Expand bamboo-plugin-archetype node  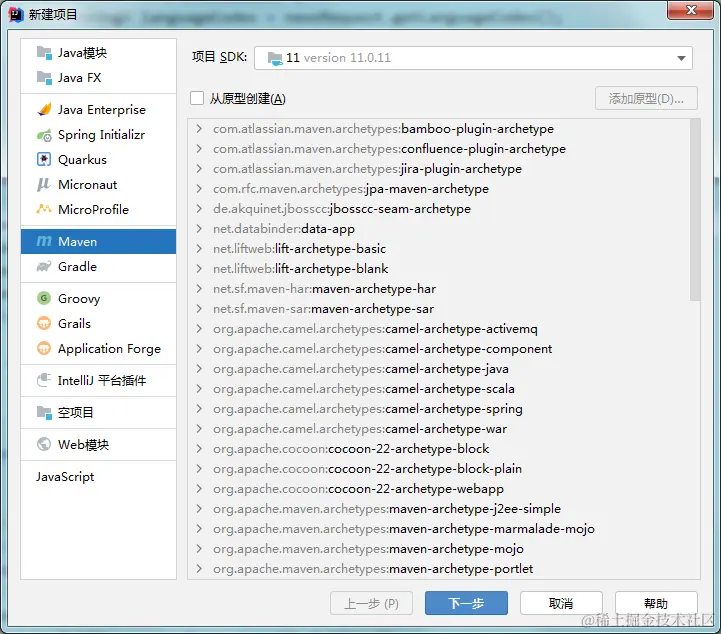[x=199, y=128]
